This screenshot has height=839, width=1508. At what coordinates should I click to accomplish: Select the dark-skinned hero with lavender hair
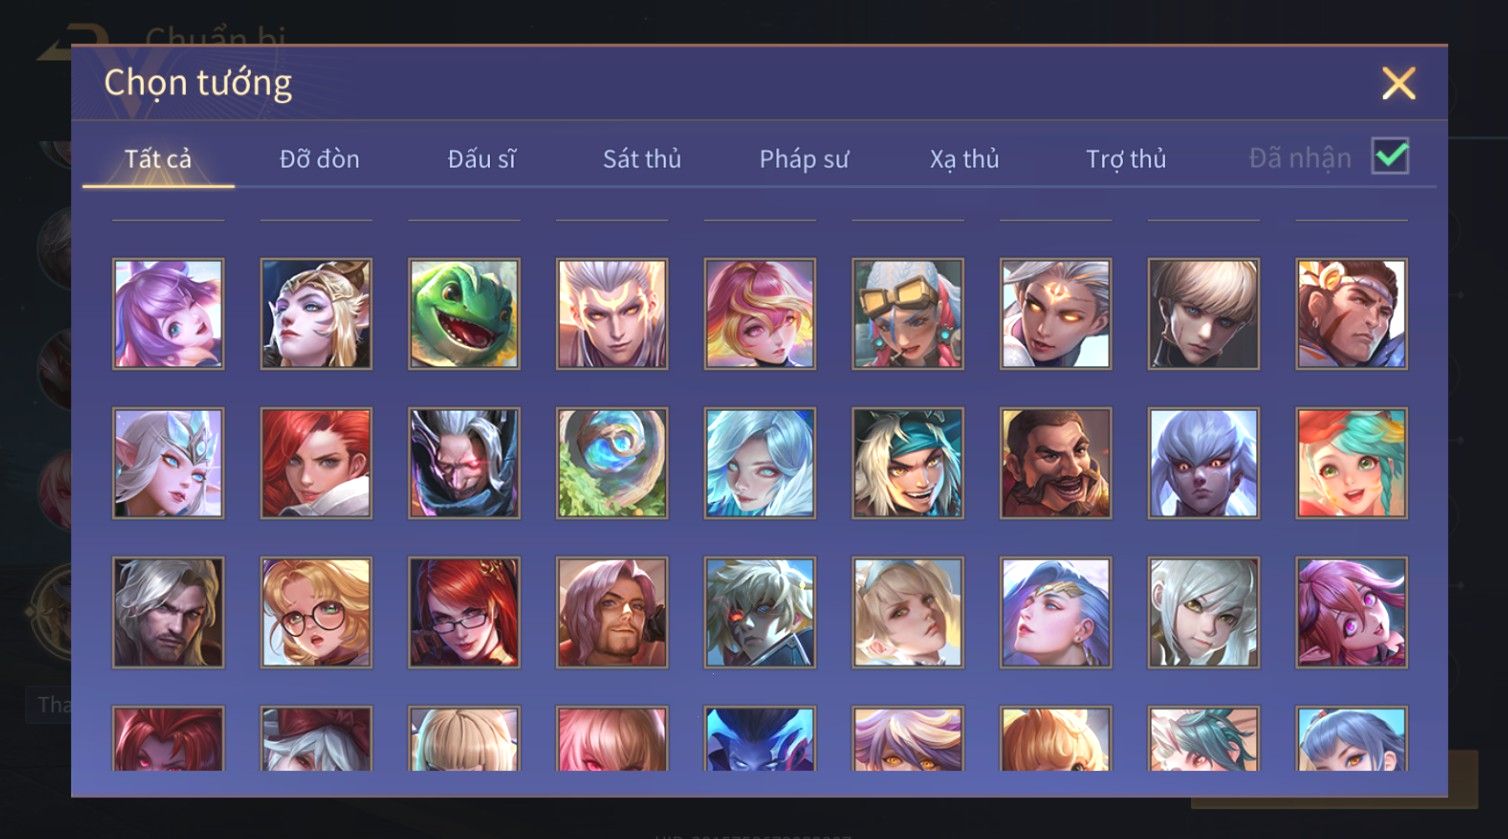coord(1204,463)
